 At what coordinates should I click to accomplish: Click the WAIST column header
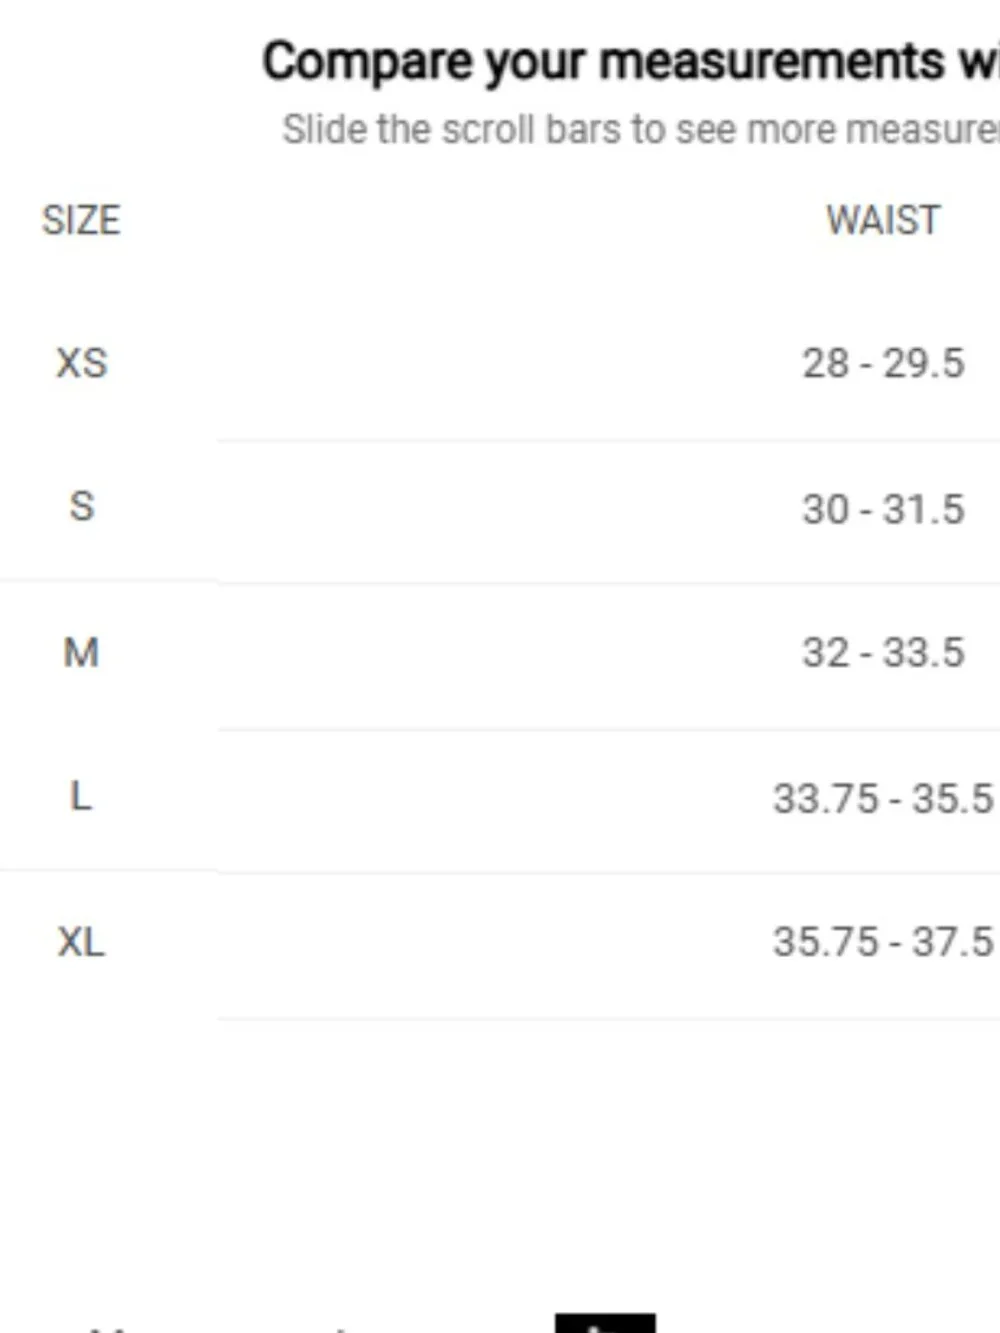[x=883, y=220]
